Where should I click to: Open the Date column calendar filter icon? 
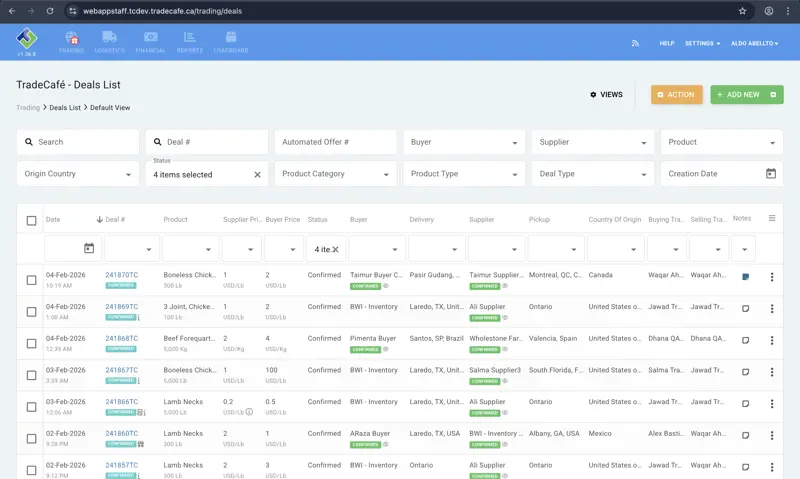click(x=89, y=248)
